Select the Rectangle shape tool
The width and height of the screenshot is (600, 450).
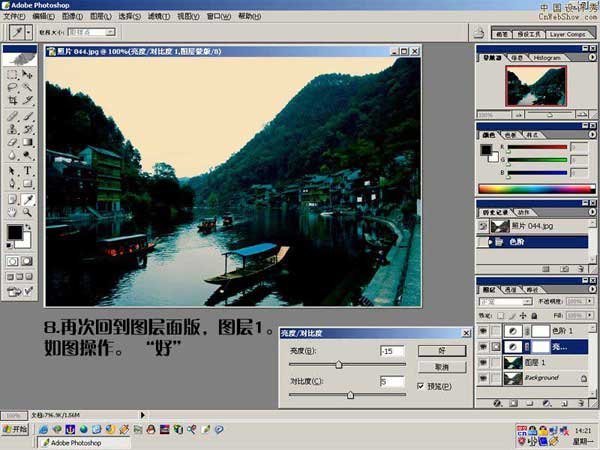(x=27, y=184)
